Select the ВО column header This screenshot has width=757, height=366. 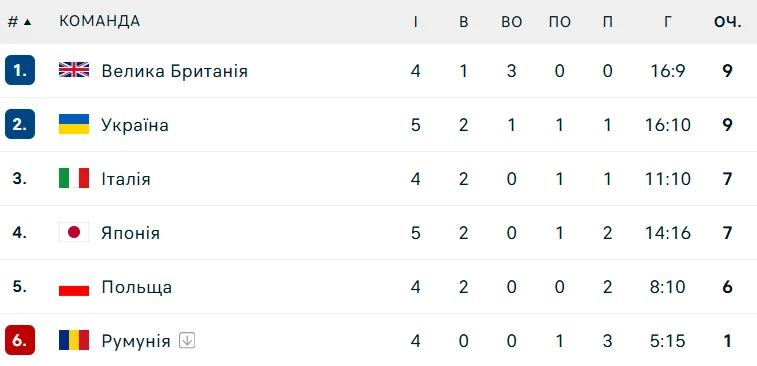[x=512, y=21]
